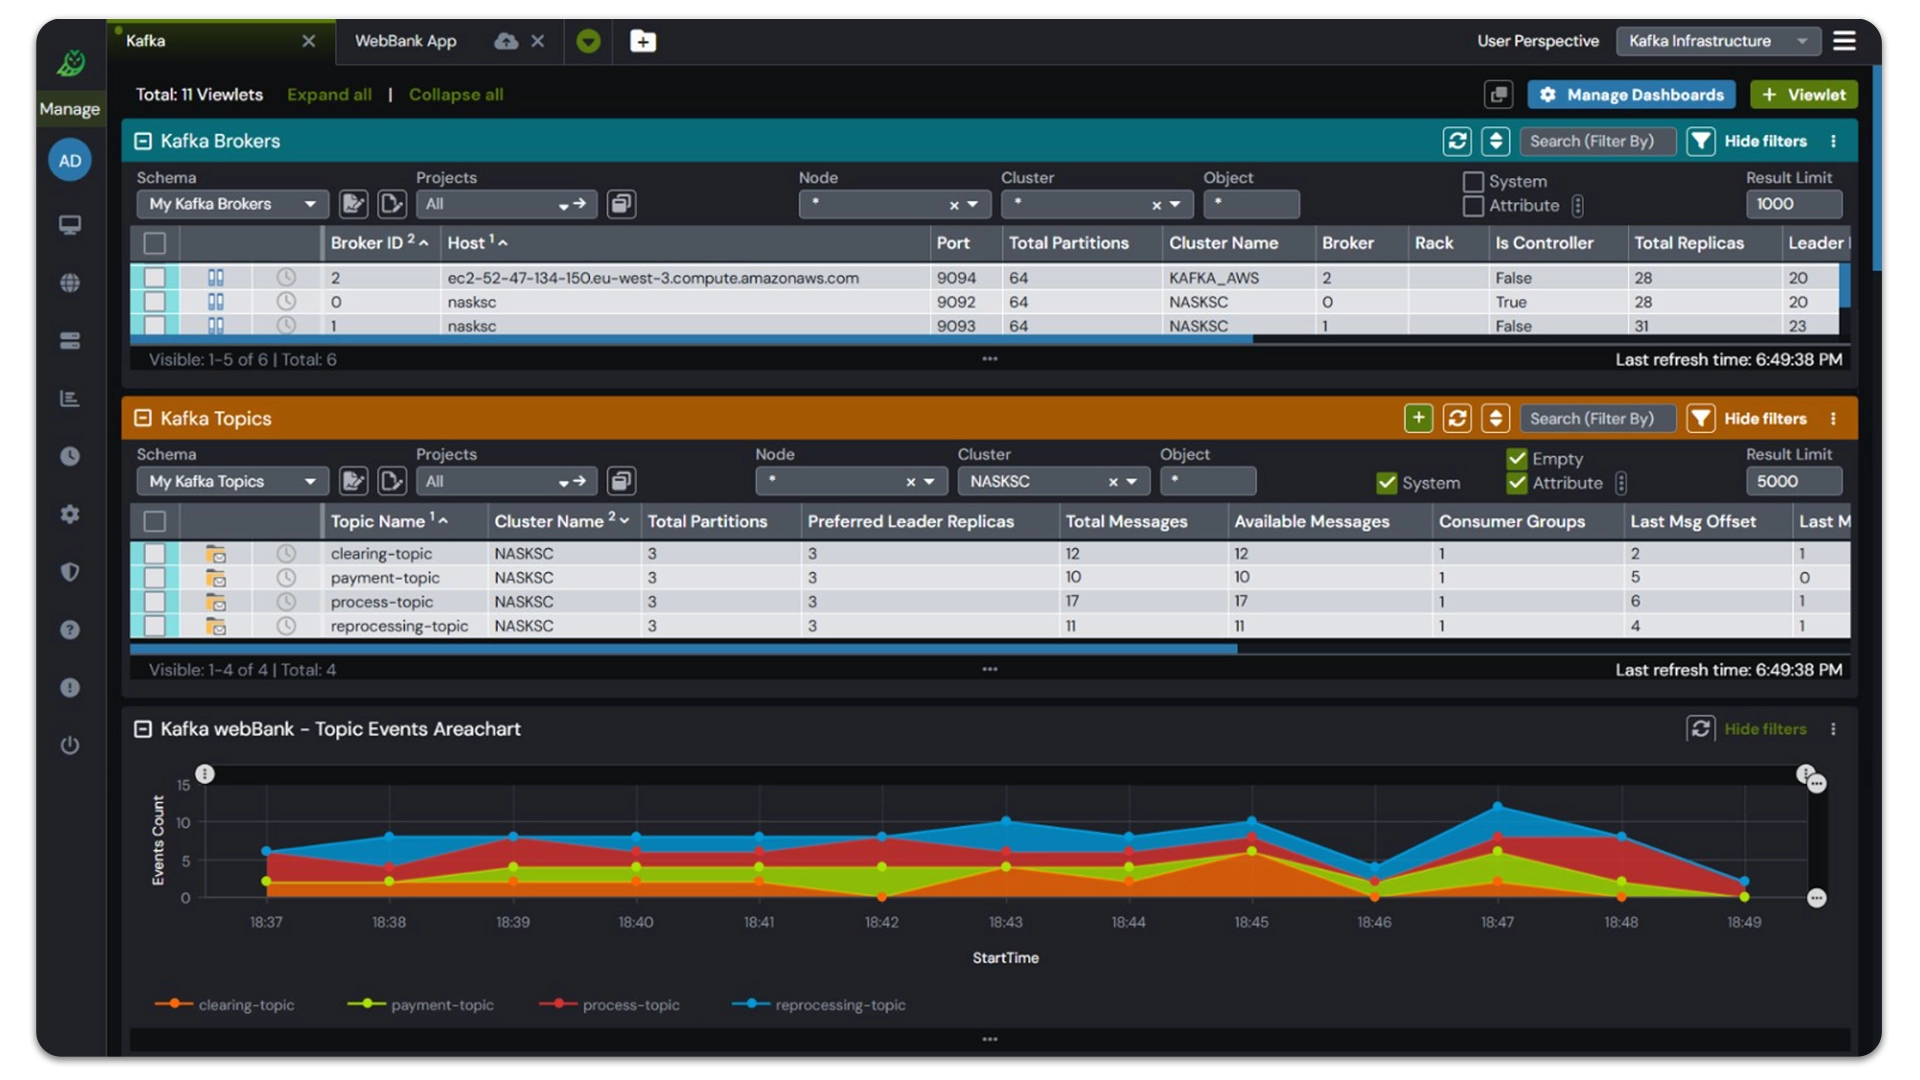The width and height of the screenshot is (1920, 1080).
Task: Click Manage Dashboards button
Action: [x=1633, y=94]
